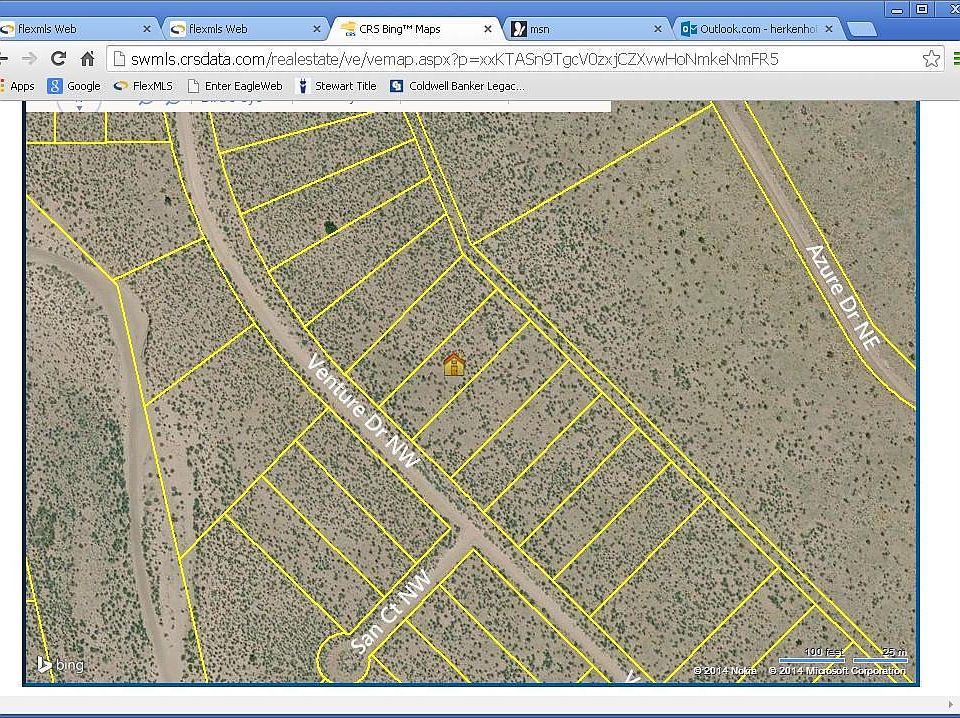Viewport: 960px width, 718px height.
Task: Close the msn tab
Action: 659,29
